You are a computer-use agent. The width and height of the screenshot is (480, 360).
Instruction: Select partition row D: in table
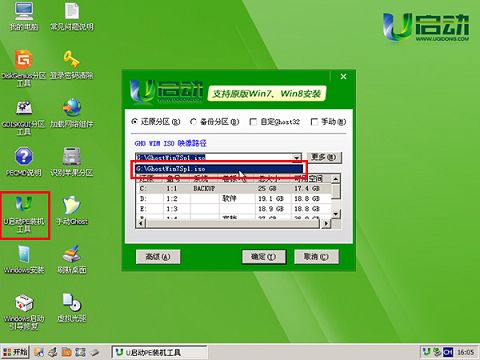click(233, 199)
